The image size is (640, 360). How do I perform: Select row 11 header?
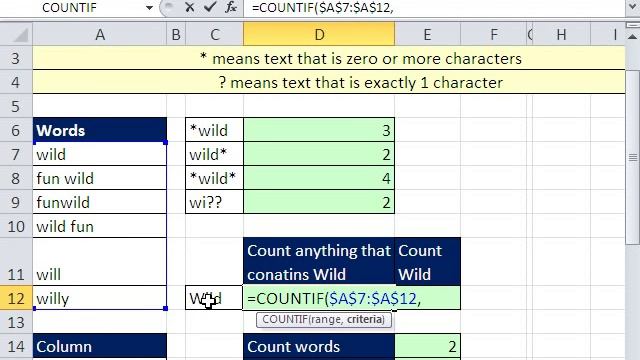click(x=16, y=262)
